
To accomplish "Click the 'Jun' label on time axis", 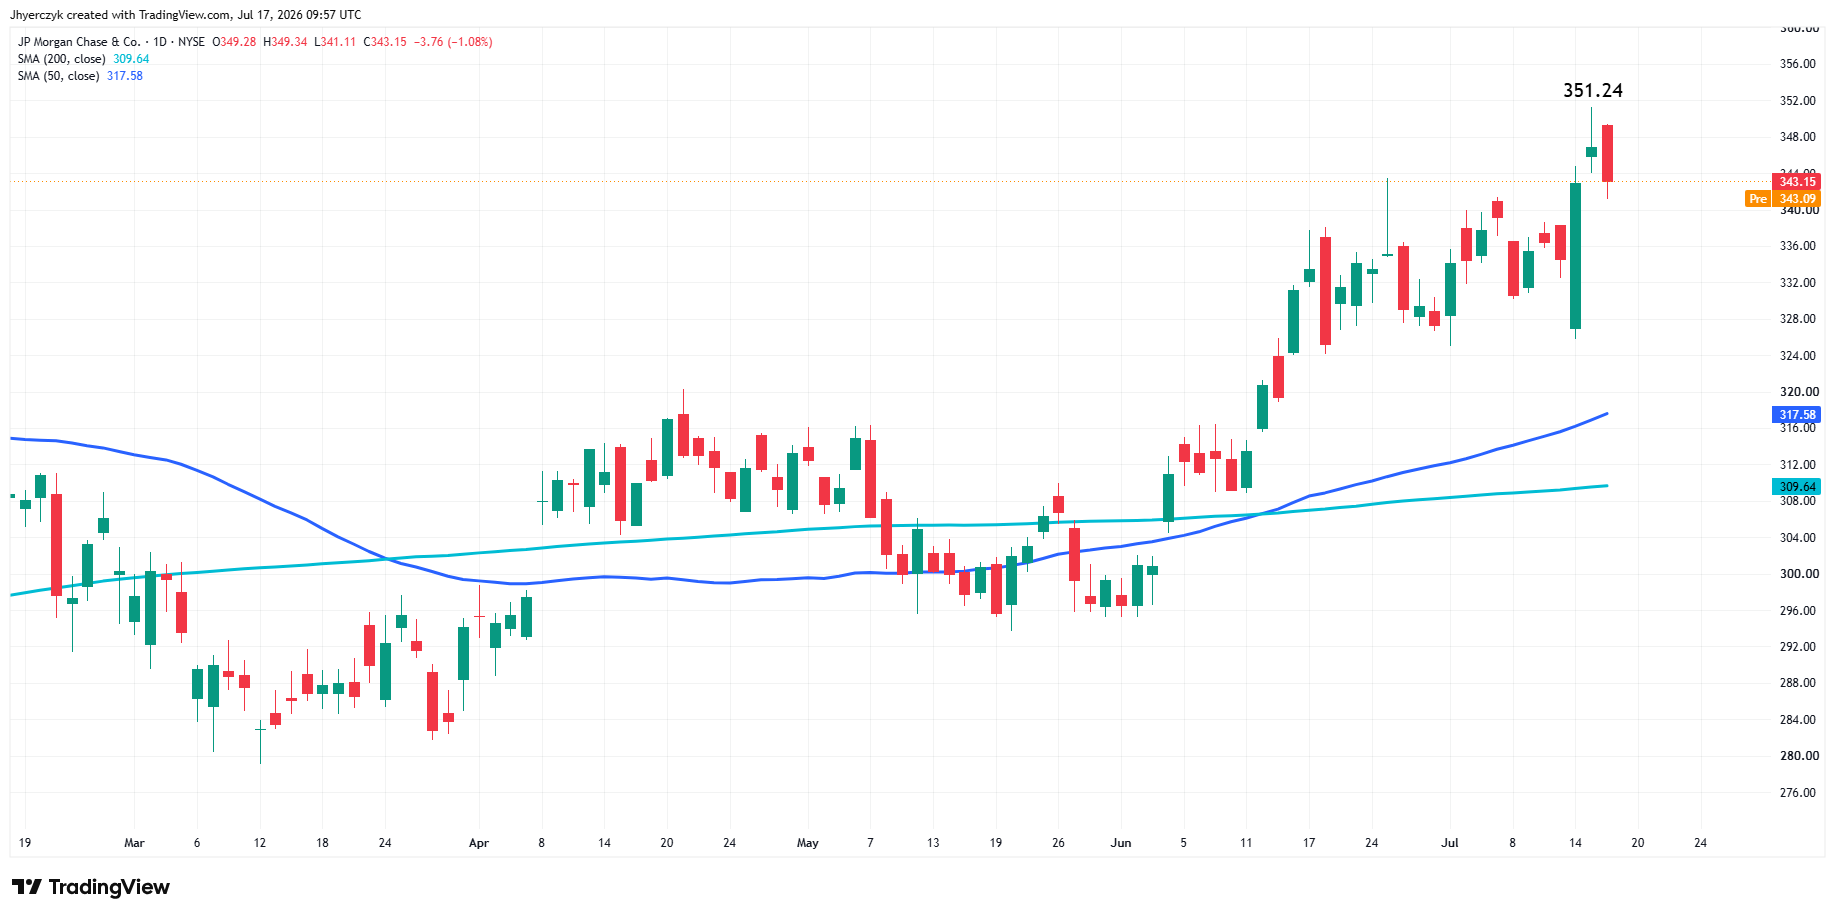I will (x=1121, y=843).
